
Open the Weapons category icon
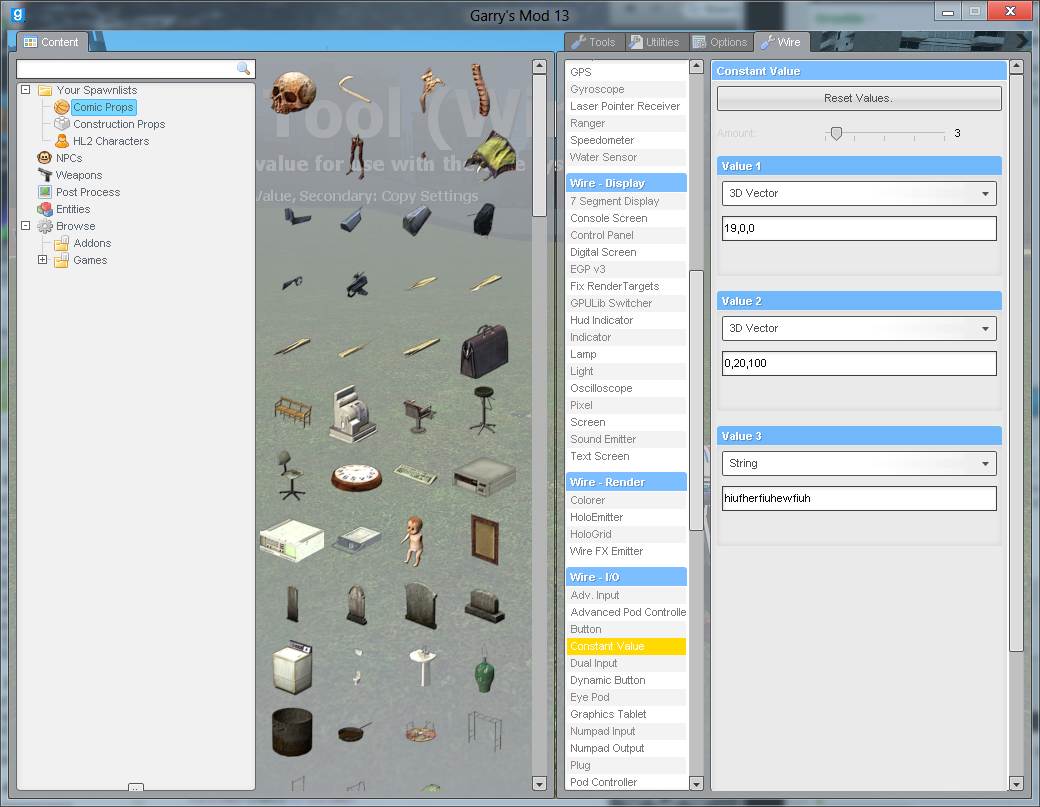[45, 175]
